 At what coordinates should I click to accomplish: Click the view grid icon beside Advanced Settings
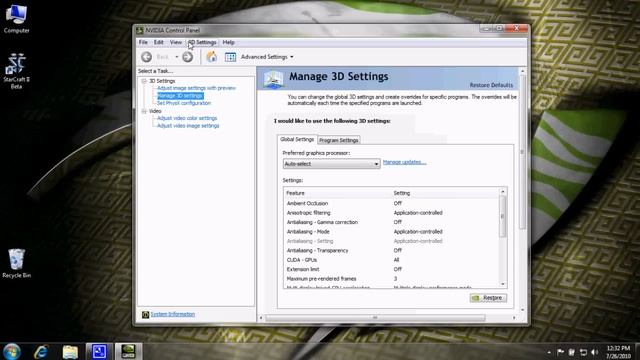(x=231, y=57)
